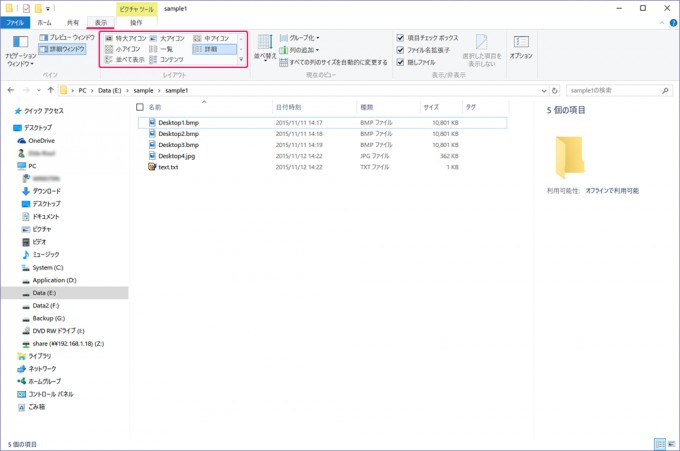Image resolution: width=680 pixels, height=451 pixels.
Task: Select the file Desktop2.bmp
Action: pos(178,134)
